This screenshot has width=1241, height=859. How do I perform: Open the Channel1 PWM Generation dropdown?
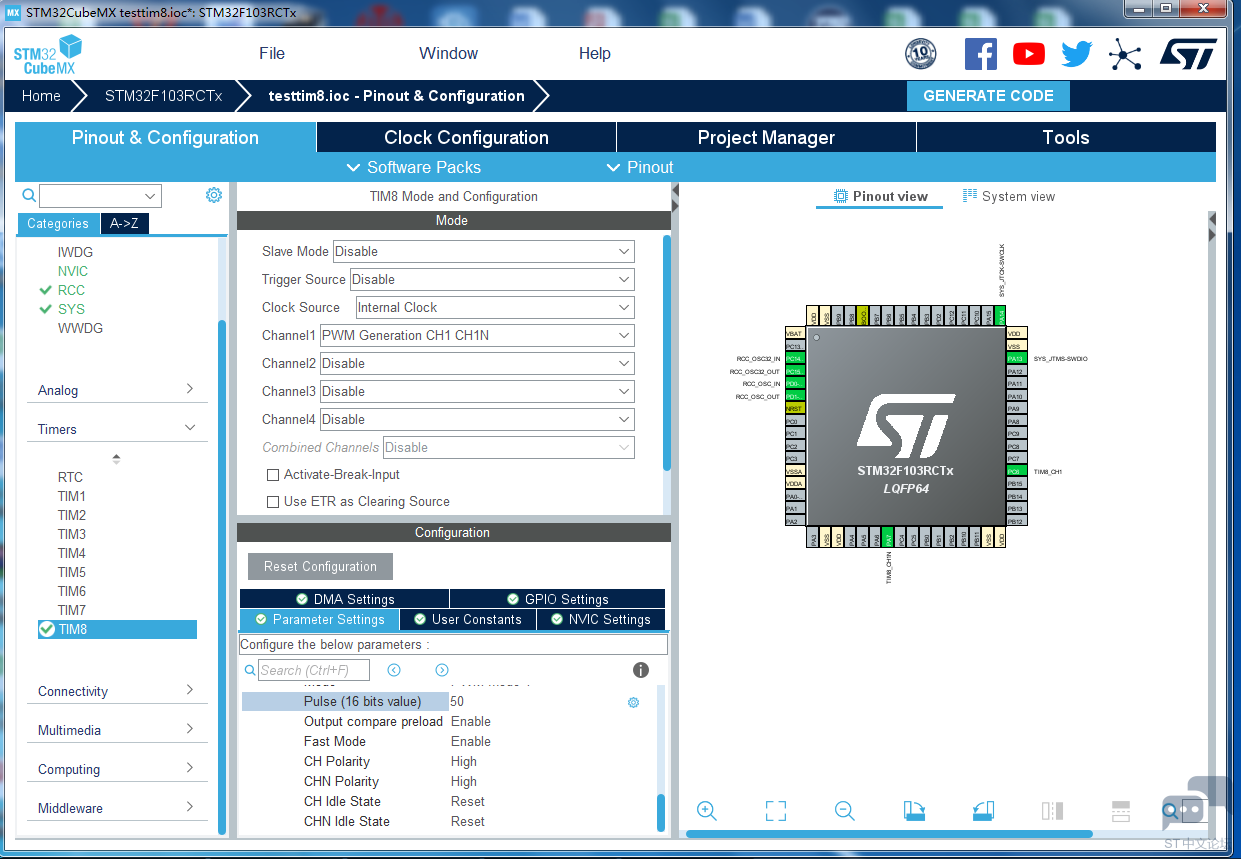pyautogui.click(x=477, y=335)
